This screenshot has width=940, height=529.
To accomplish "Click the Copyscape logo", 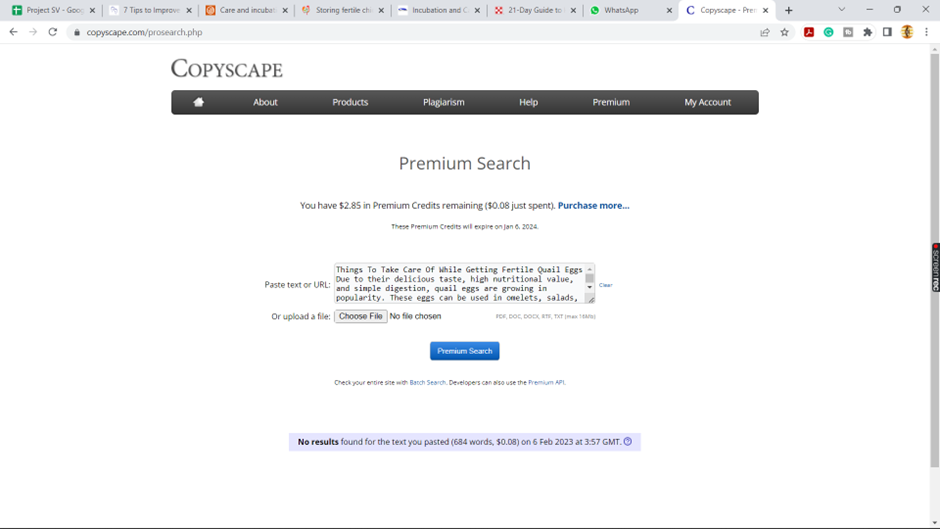I will click(x=227, y=69).
